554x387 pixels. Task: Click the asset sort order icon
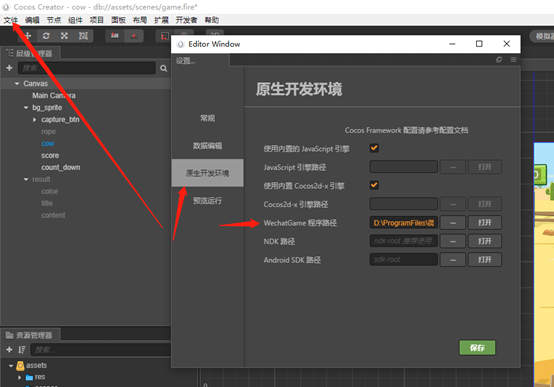(x=22, y=350)
